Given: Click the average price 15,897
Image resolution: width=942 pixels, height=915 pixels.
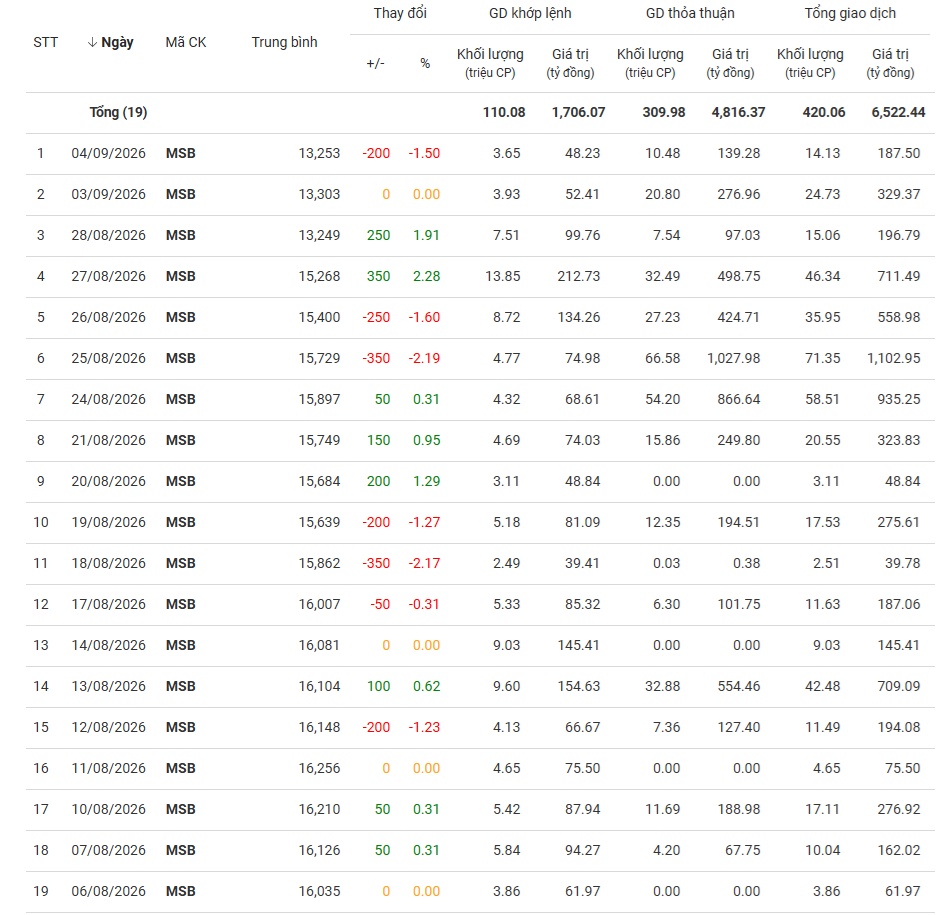Looking at the screenshot, I should tap(320, 400).
